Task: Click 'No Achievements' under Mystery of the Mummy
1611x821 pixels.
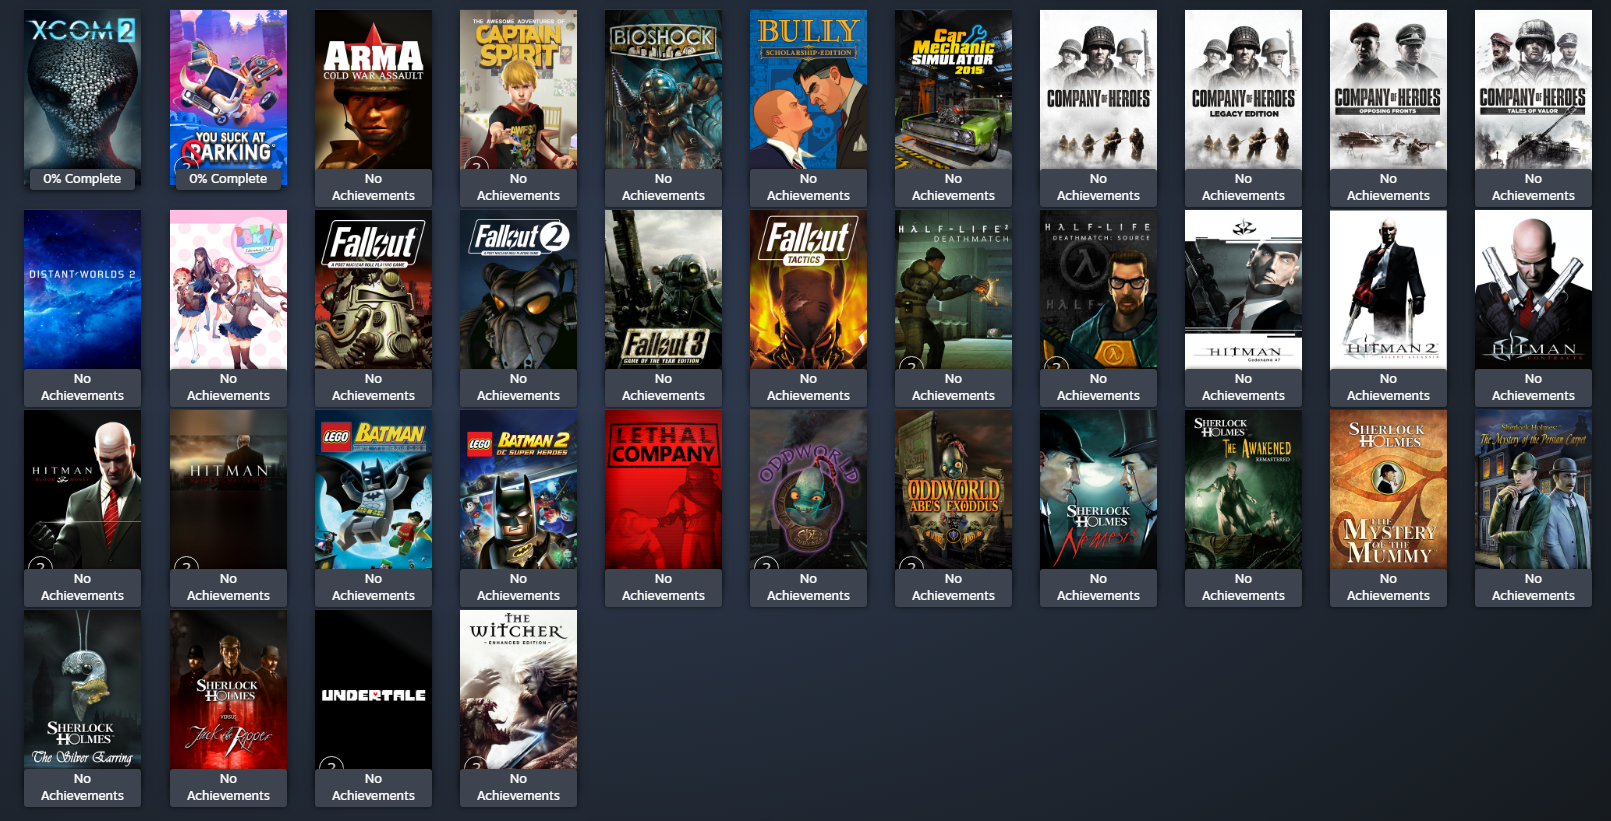Action: 1388,587
